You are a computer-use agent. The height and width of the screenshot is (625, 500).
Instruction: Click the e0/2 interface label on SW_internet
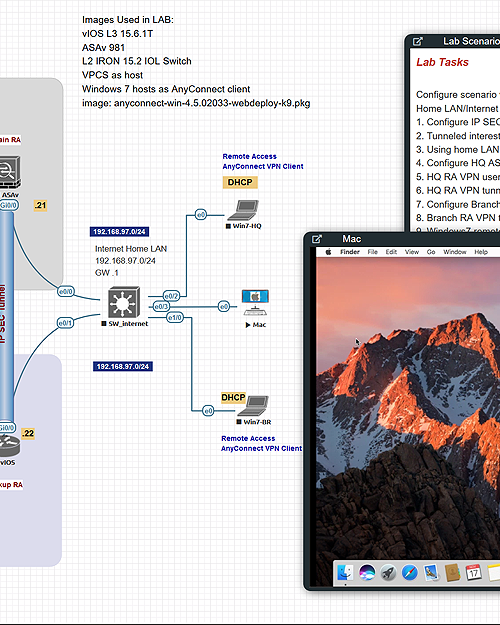tap(171, 296)
